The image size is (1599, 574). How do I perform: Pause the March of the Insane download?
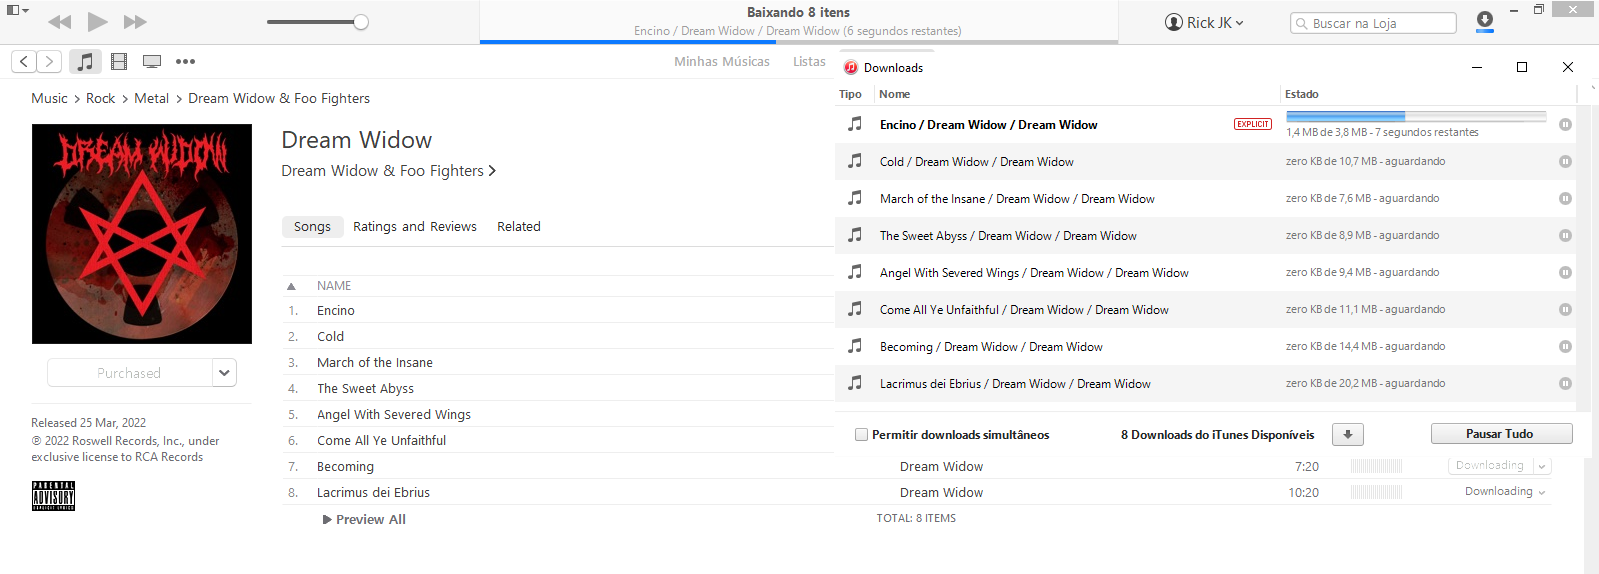[1565, 199]
